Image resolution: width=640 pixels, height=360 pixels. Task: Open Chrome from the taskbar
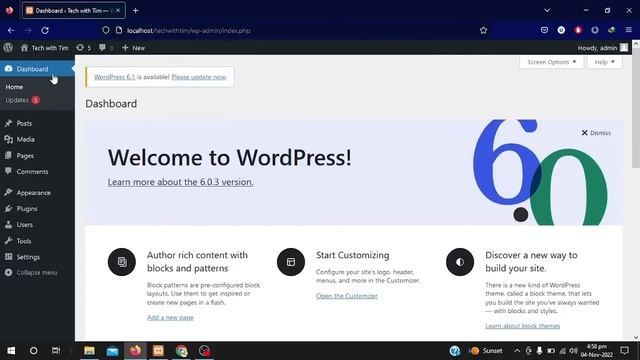click(x=182, y=351)
